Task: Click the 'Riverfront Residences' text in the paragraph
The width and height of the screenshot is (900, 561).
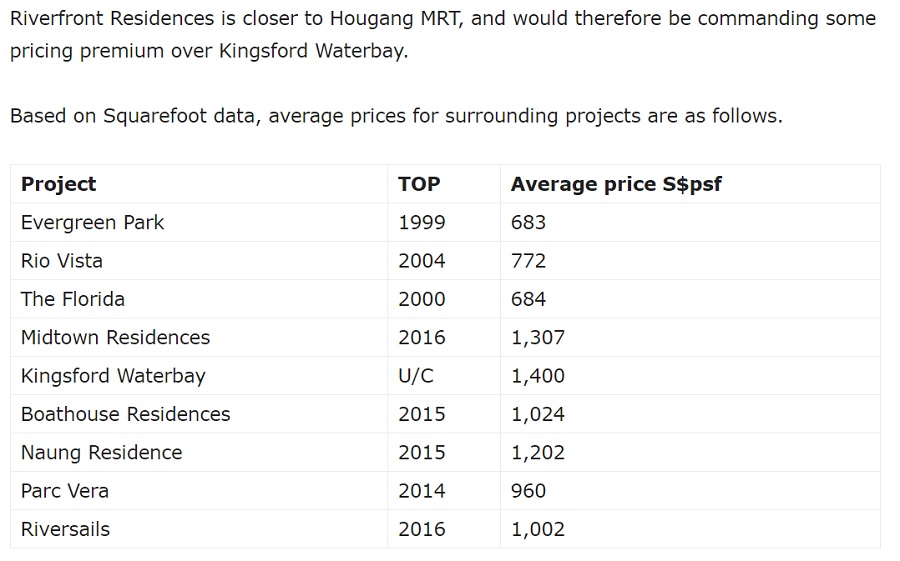Action: pos(112,19)
